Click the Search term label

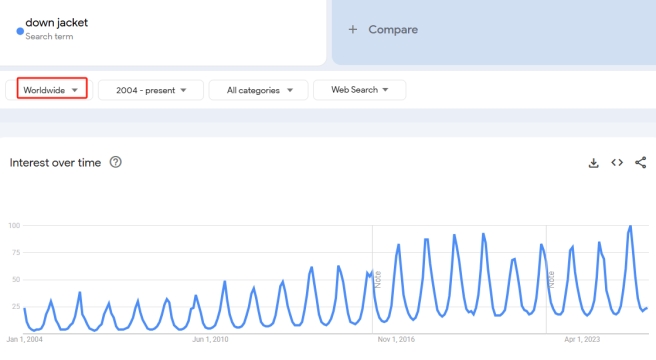tap(49, 36)
